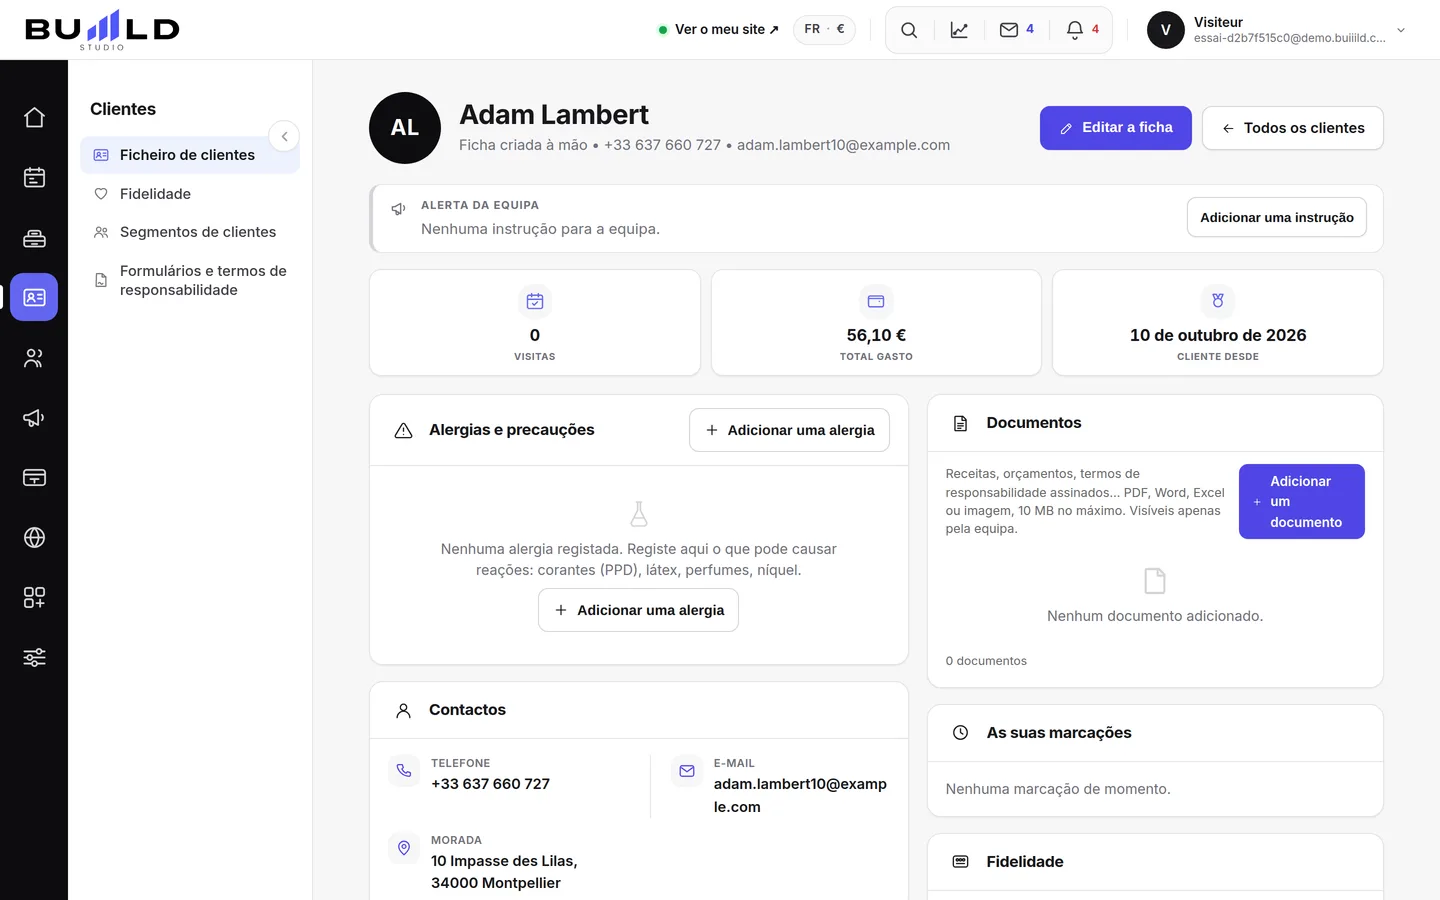The height and width of the screenshot is (900, 1440).
Task: Open the settings sliders icon in sidebar
Action: point(34,658)
